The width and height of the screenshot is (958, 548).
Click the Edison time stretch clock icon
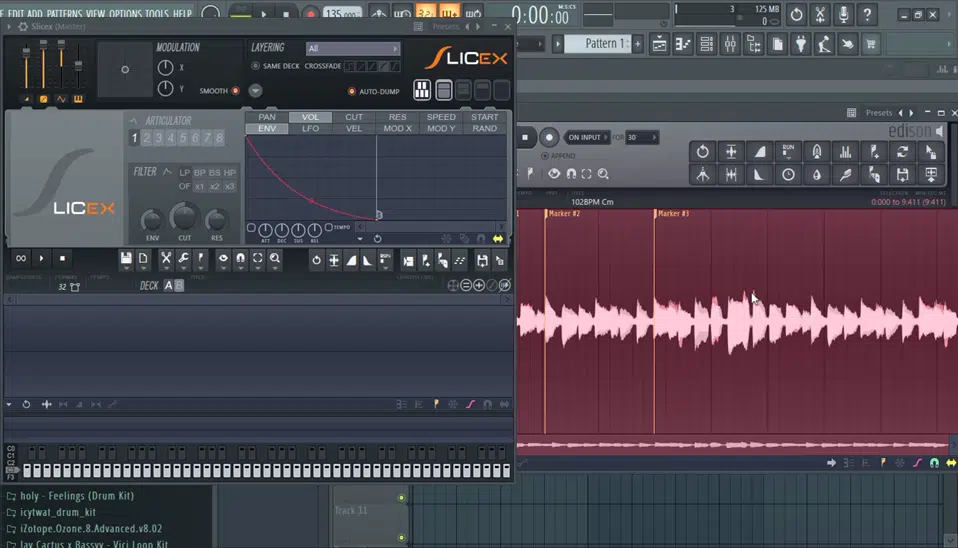[x=788, y=175]
